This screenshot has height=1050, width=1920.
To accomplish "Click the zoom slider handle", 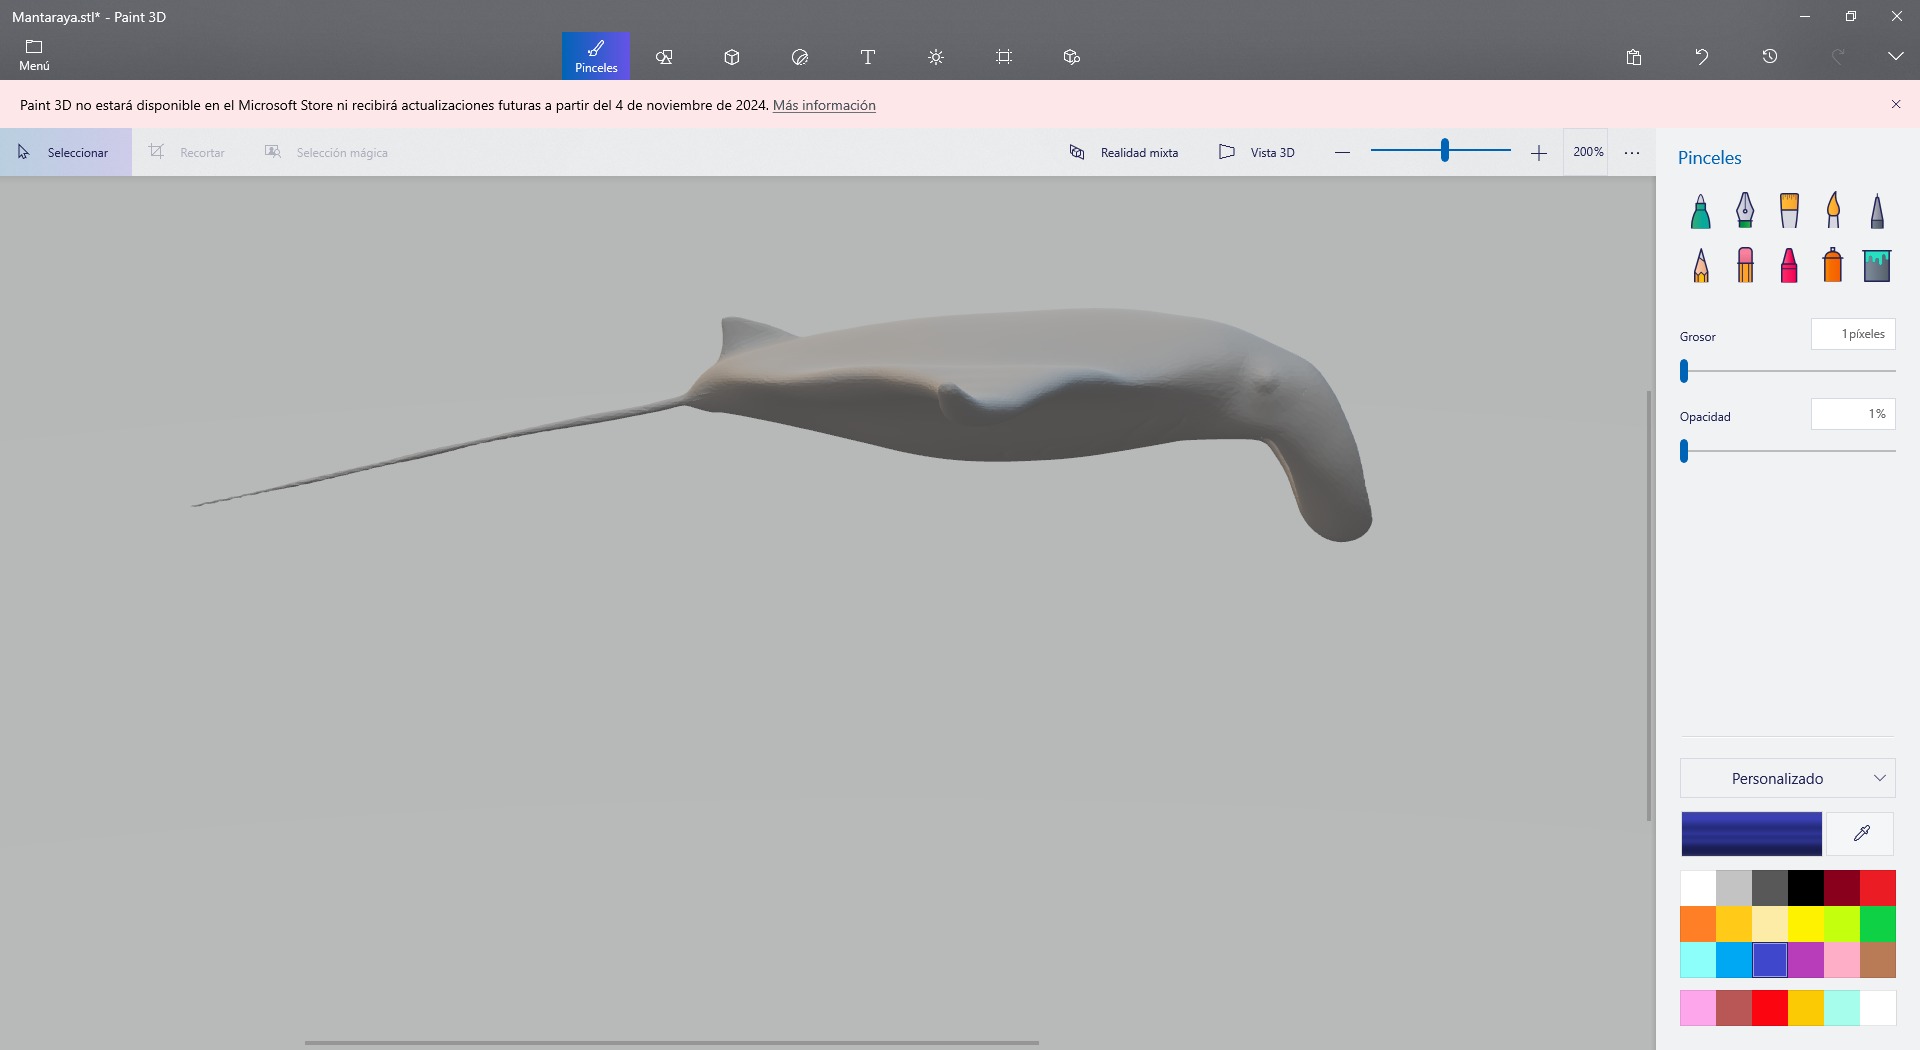I will [x=1445, y=151].
